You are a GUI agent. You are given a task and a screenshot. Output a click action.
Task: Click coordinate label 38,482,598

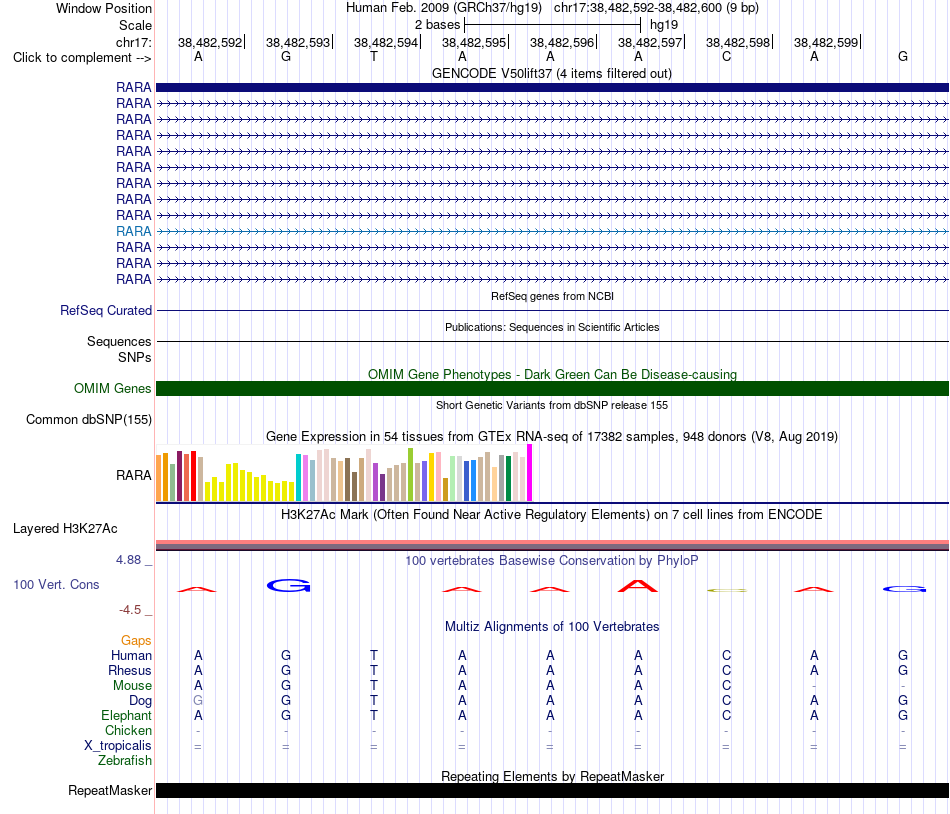(737, 42)
